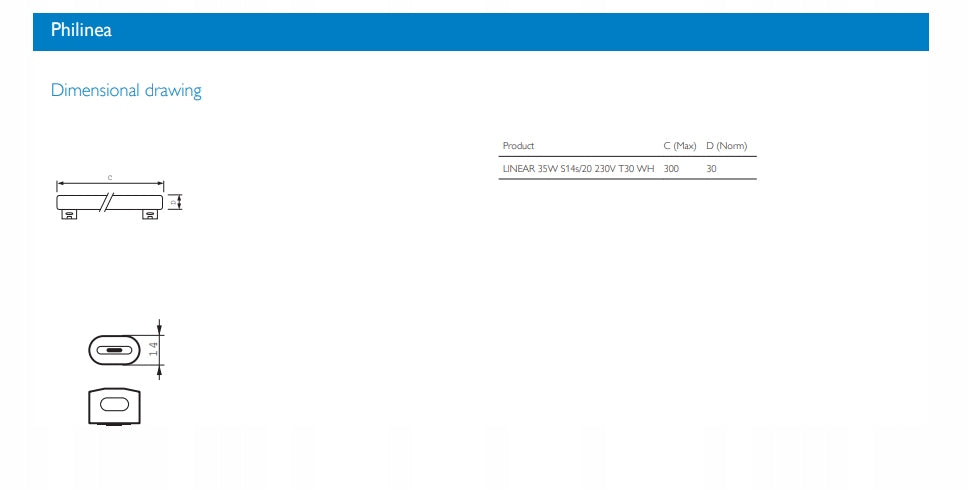Select the Philinea header title

pyautogui.click(x=81, y=31)
